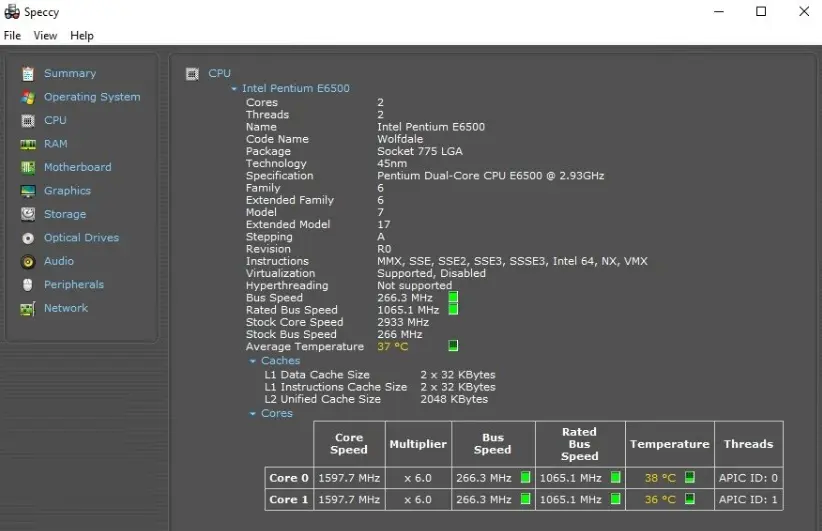Click the Operating System Windows flag icon

click(28, 97)
